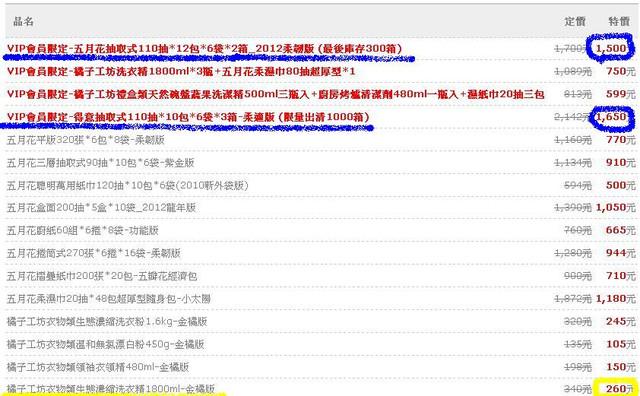The image size is (640, 396).
Task: Click the 944元 special price
Action: (x=621, y=254)
